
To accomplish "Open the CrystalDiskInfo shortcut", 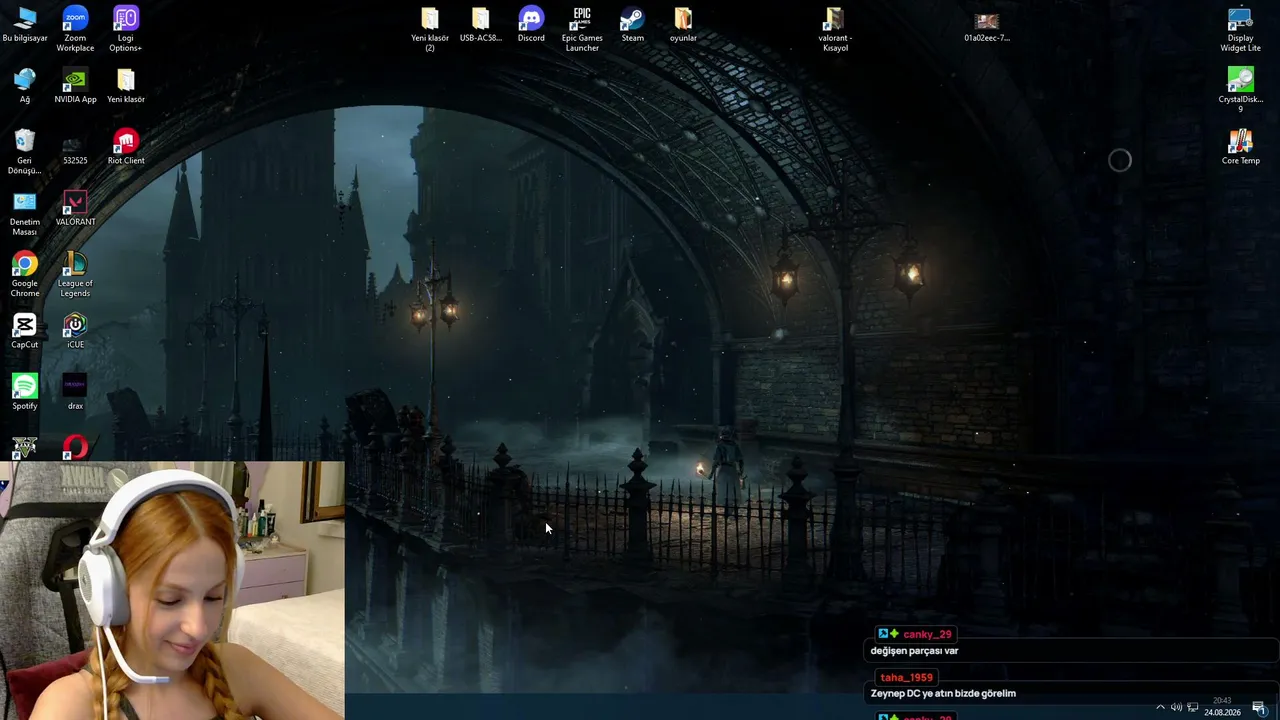I will click(1240, 90).
